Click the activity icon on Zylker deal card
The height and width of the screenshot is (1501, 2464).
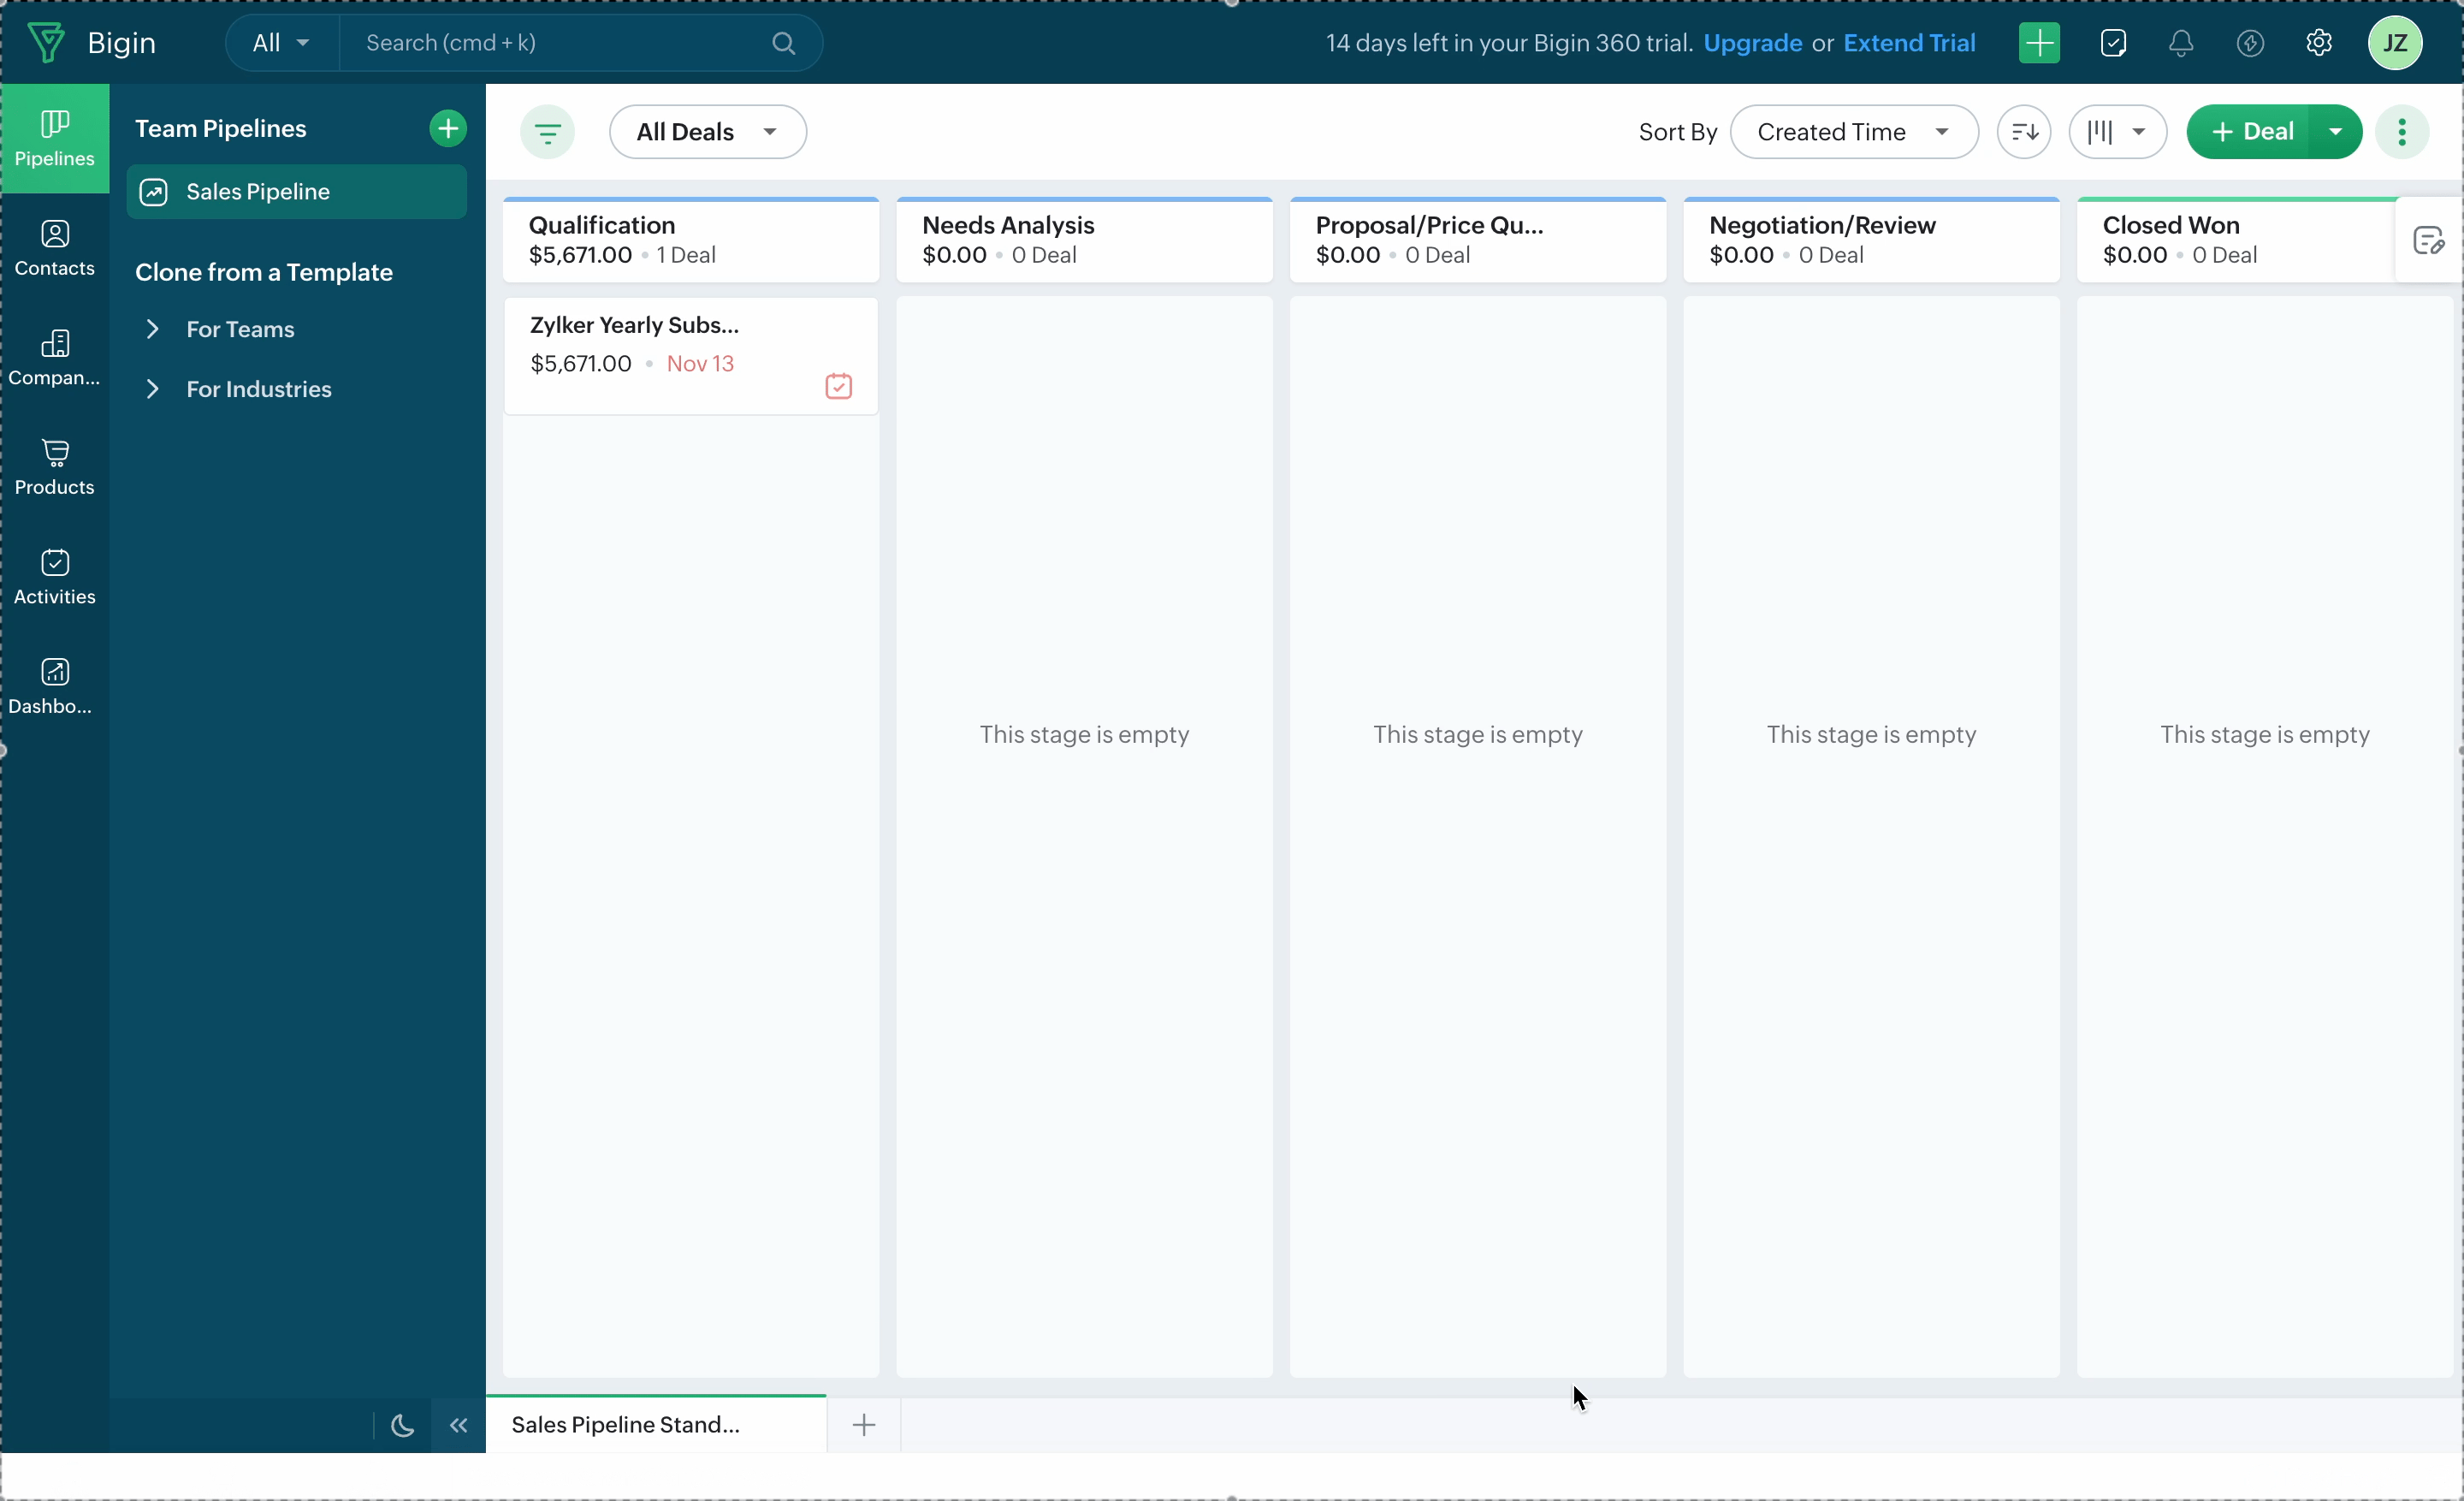(x=838, y=386)
